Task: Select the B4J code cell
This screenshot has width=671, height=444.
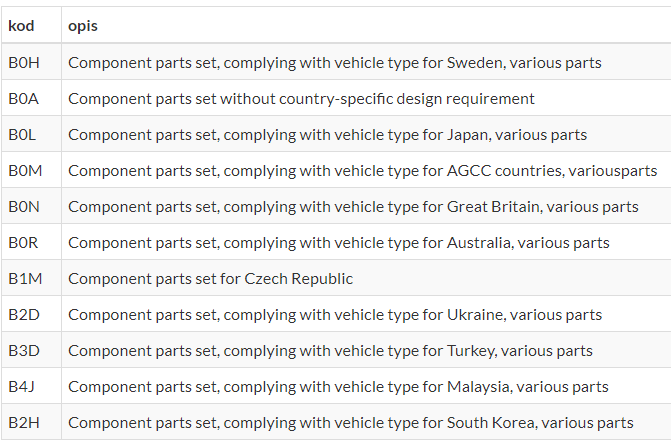Action: click(22, 386)
